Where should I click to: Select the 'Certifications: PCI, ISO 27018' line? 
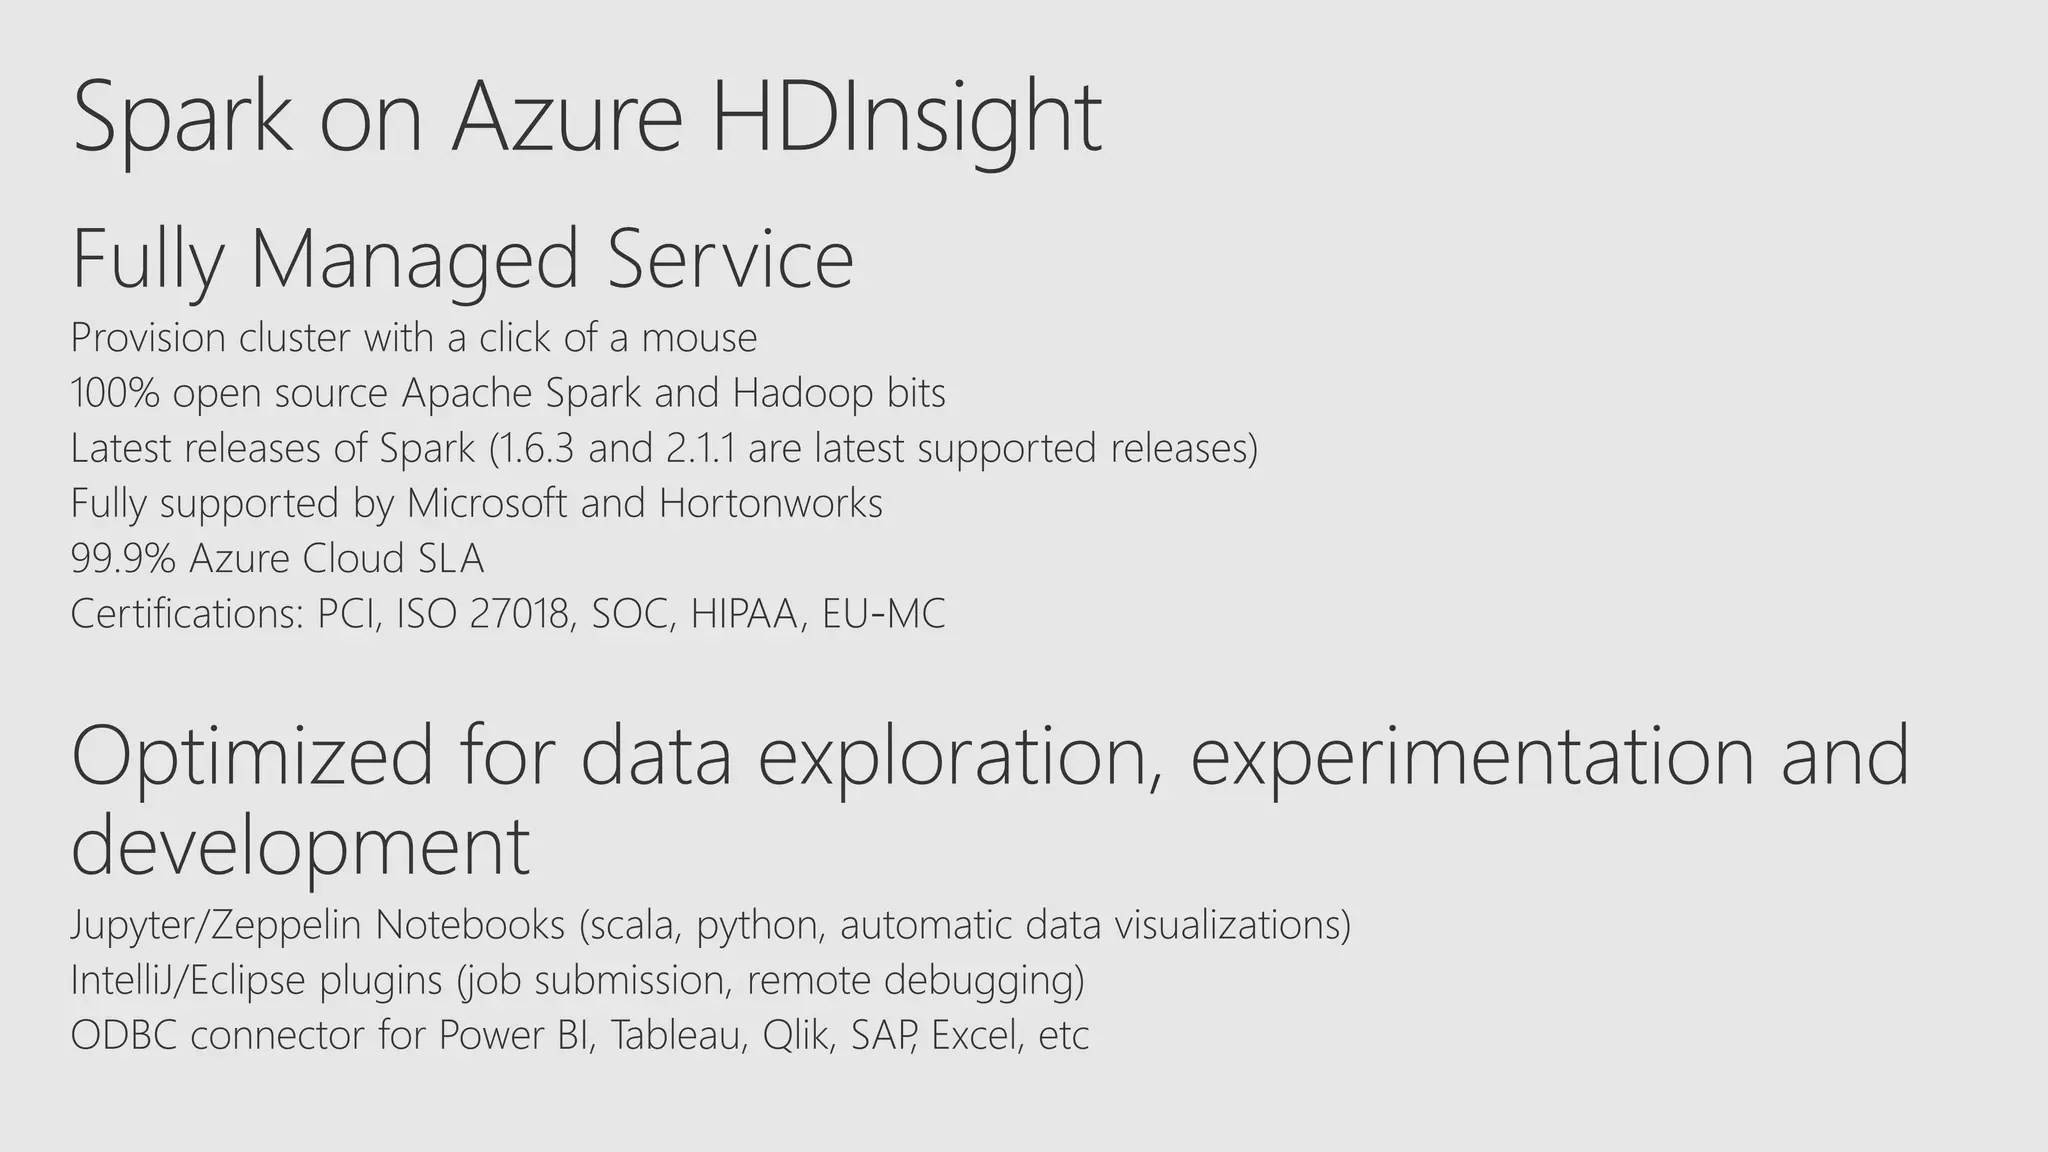point(508,614)
